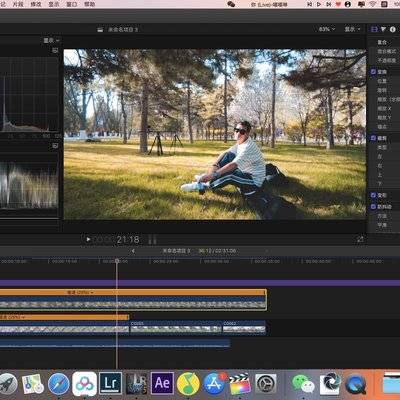The image size is (400, 400).
Task: Click the timeline project name label
Action: (176, 251)
